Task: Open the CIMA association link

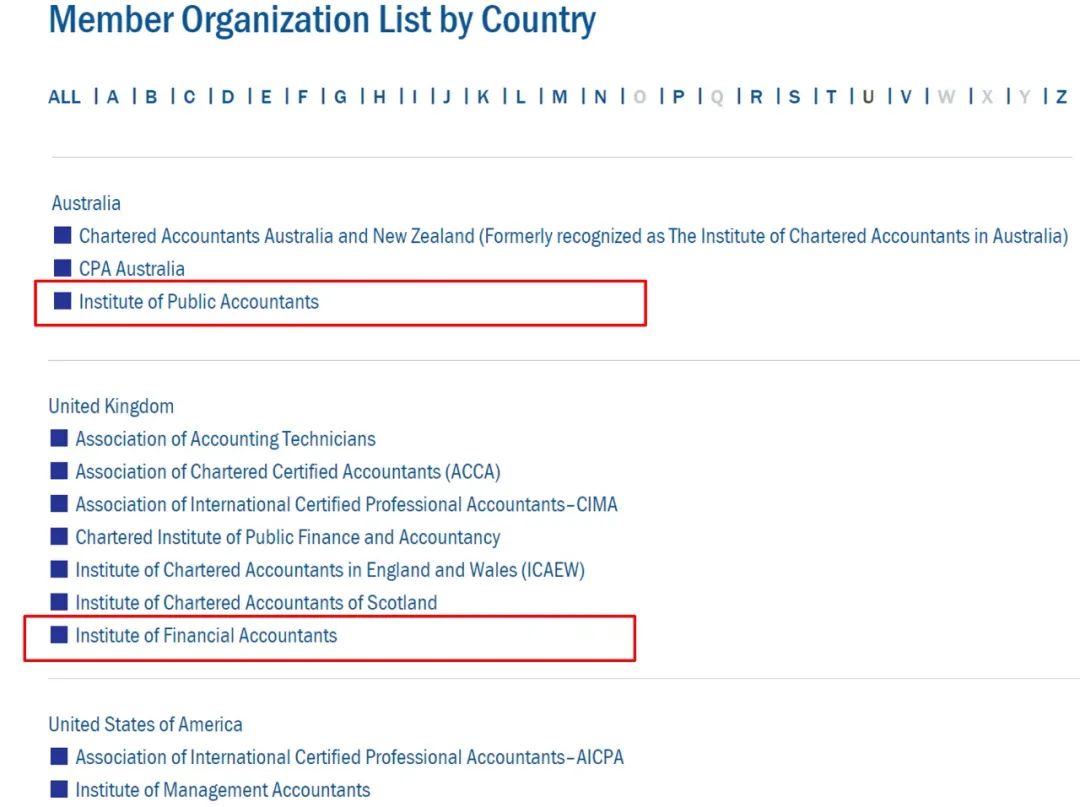Action: click(x=346, y=504)
